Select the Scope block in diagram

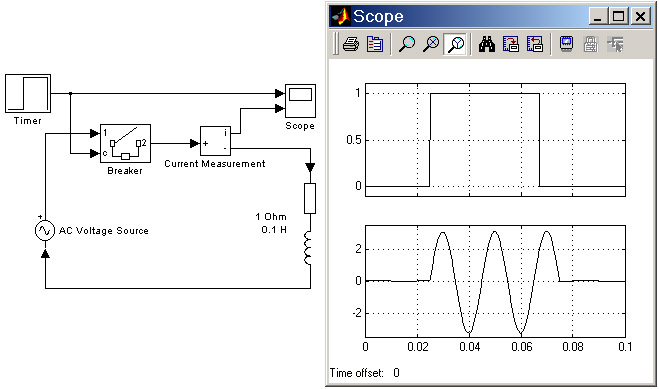300,101
